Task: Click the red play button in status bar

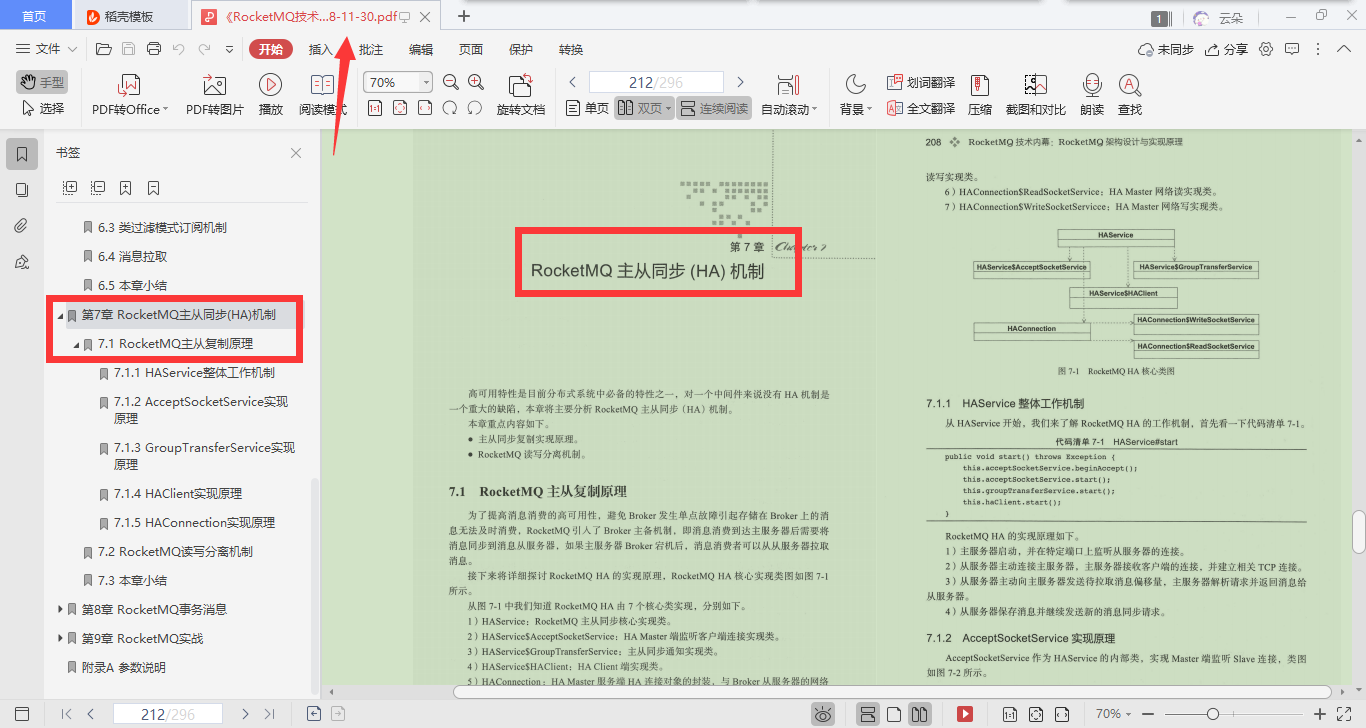Action: 965,714
